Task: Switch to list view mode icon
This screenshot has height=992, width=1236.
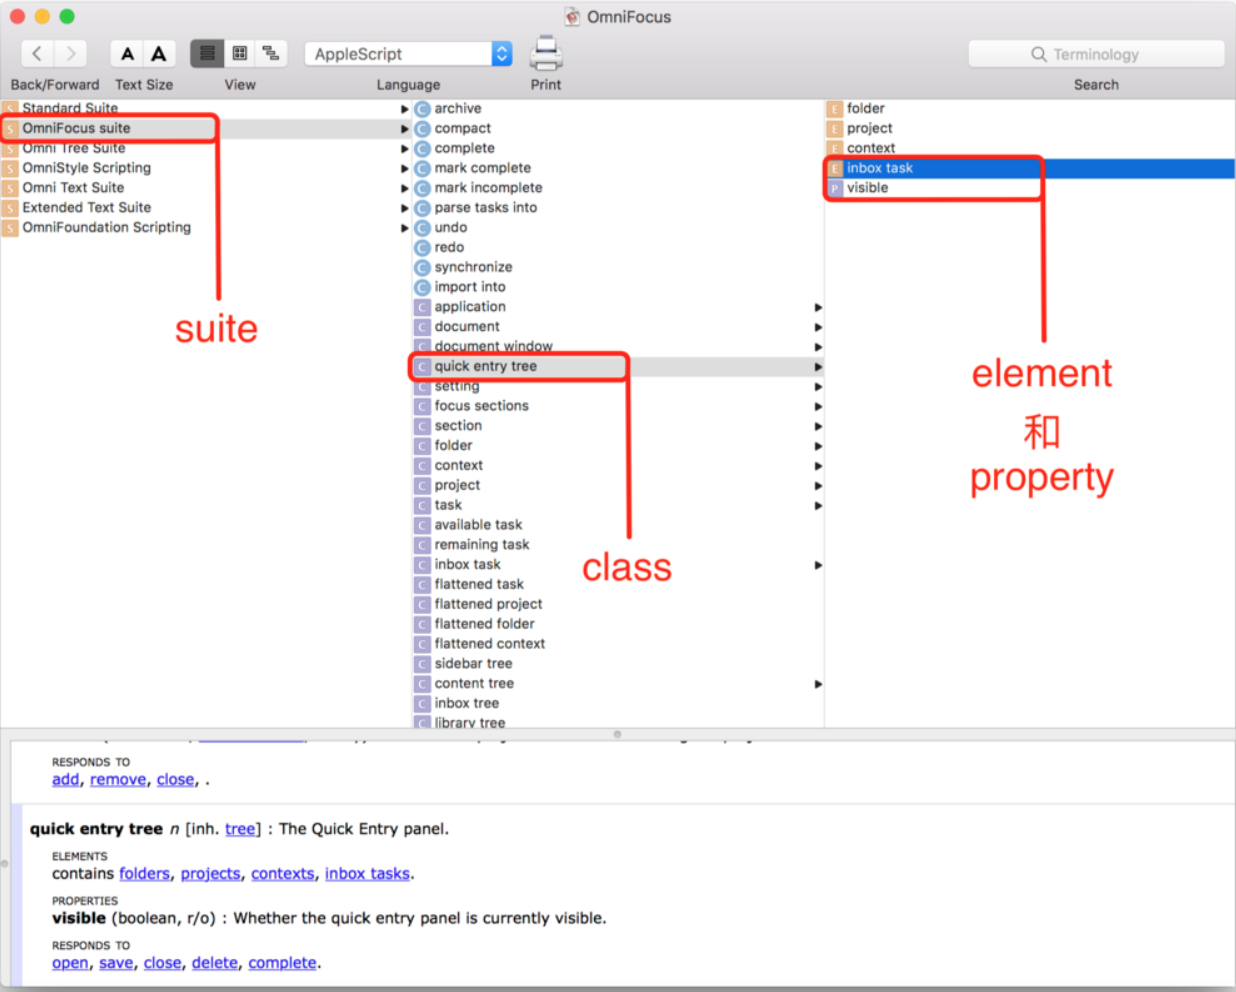Action: tap(207, 54)
